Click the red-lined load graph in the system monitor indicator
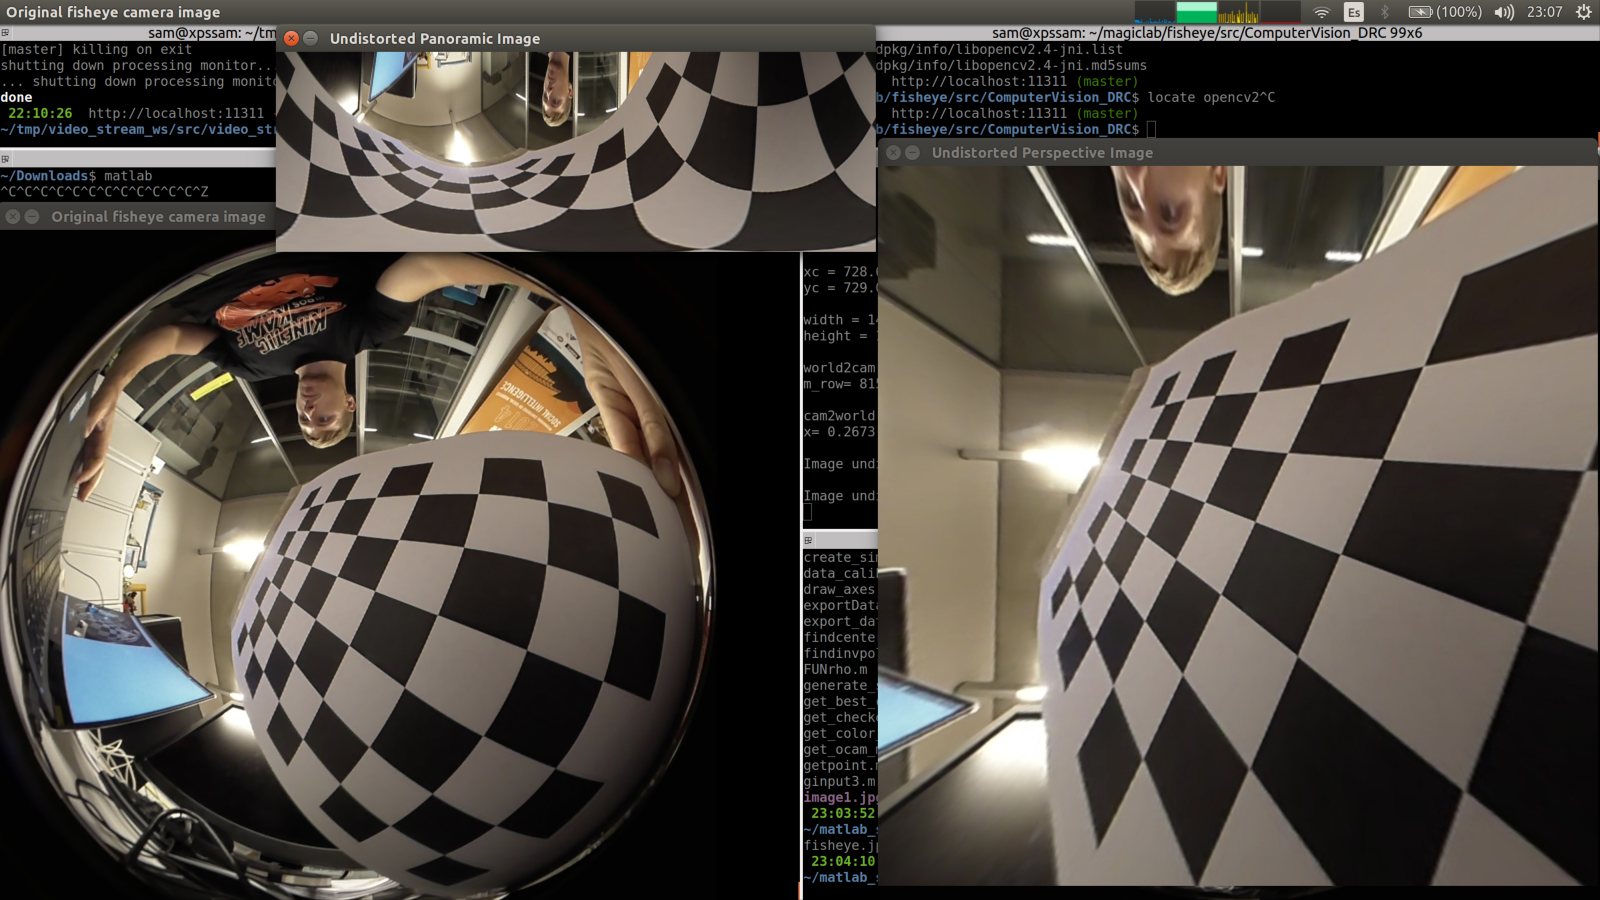 click(x=1280, y=12)
